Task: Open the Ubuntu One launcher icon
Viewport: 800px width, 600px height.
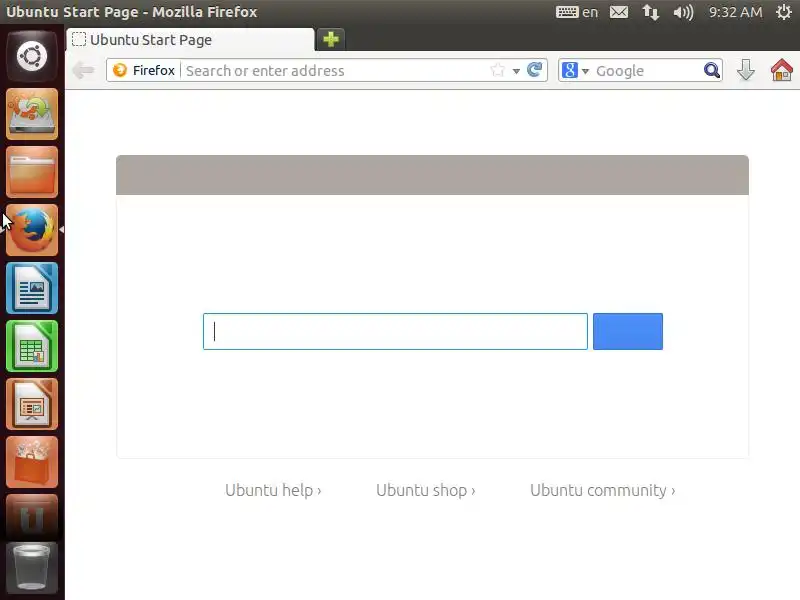Action: point(32,516)
